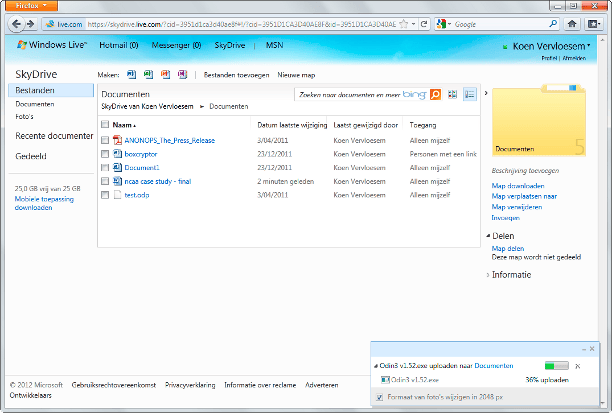This screenshot has height=413, width=612.
Task: Cancel the Odin3 upload with X
Action: coord(578,366)
